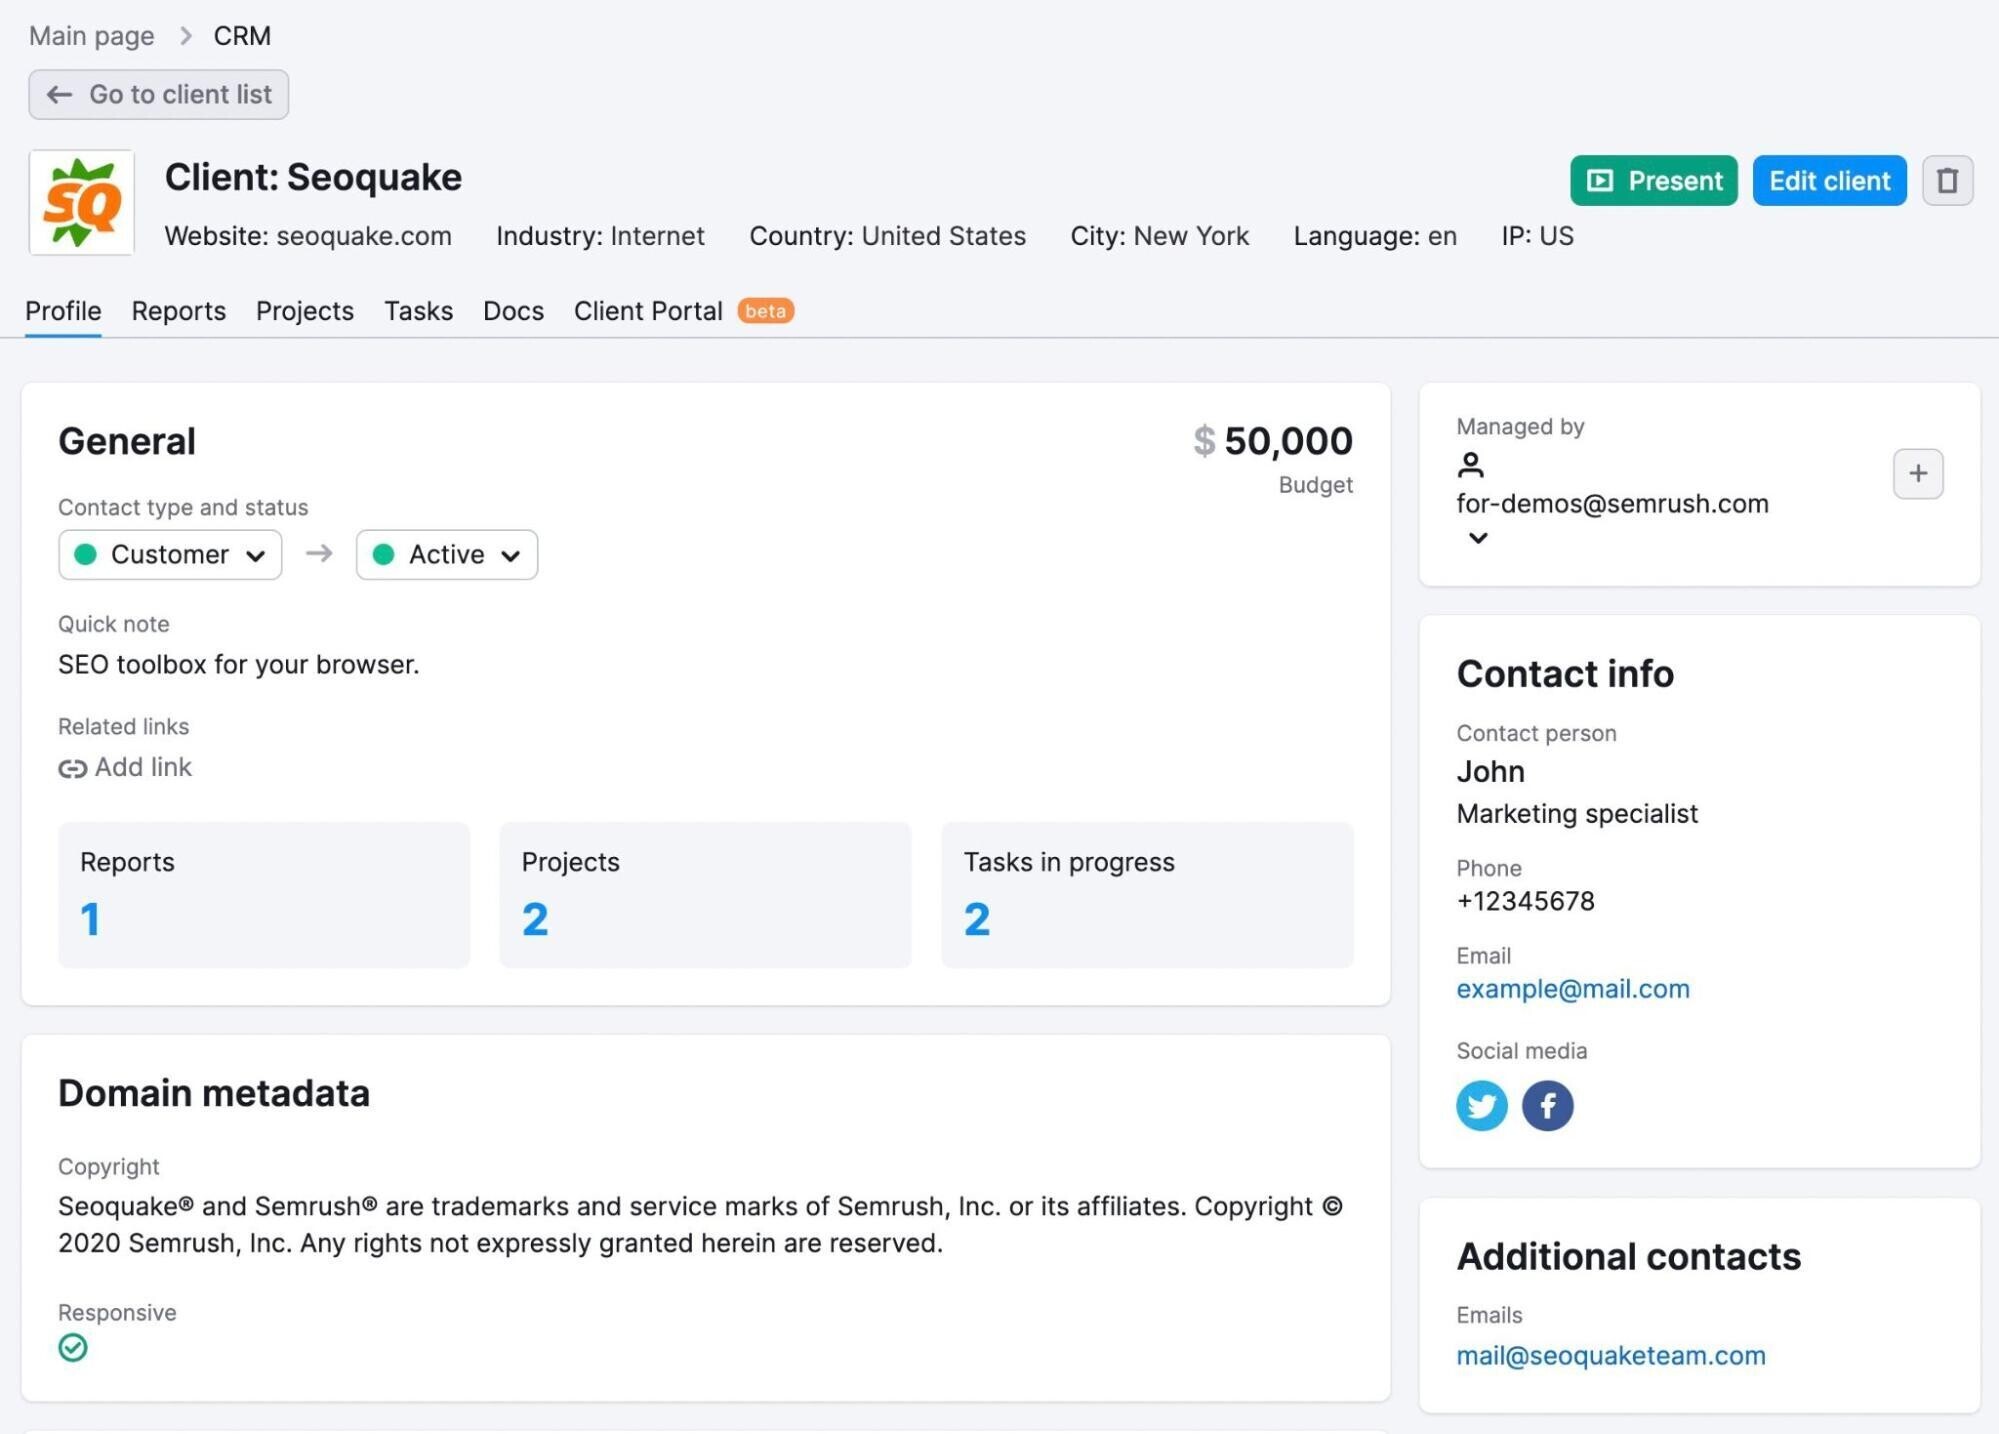Open the Projects count card
Screen dimensions: 1999x1434
(705, 895)
